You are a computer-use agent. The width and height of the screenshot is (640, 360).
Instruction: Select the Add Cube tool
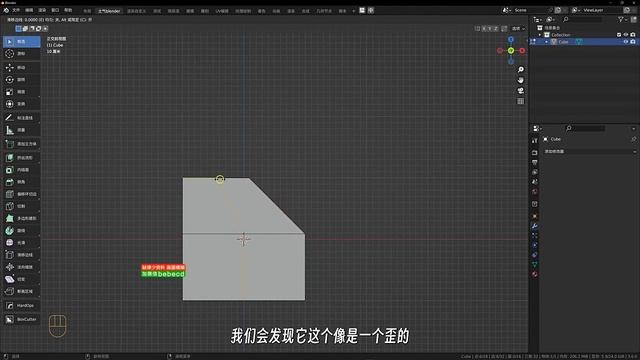(x=22, y=144)
